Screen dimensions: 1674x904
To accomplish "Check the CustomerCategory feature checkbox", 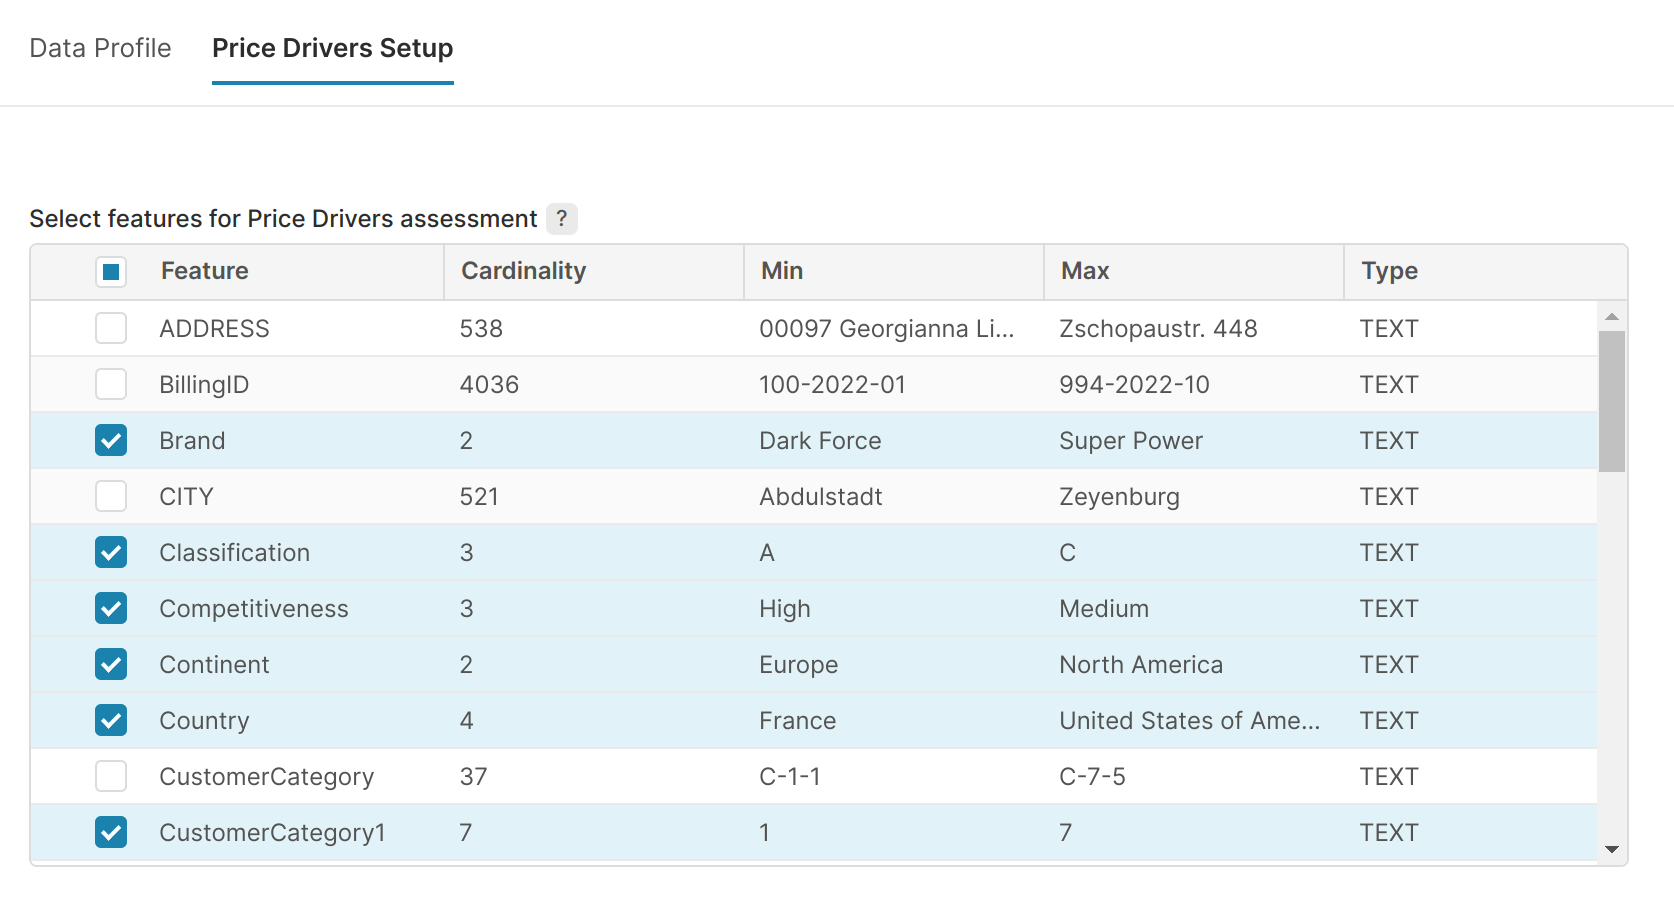I will (x=111, y=776).
